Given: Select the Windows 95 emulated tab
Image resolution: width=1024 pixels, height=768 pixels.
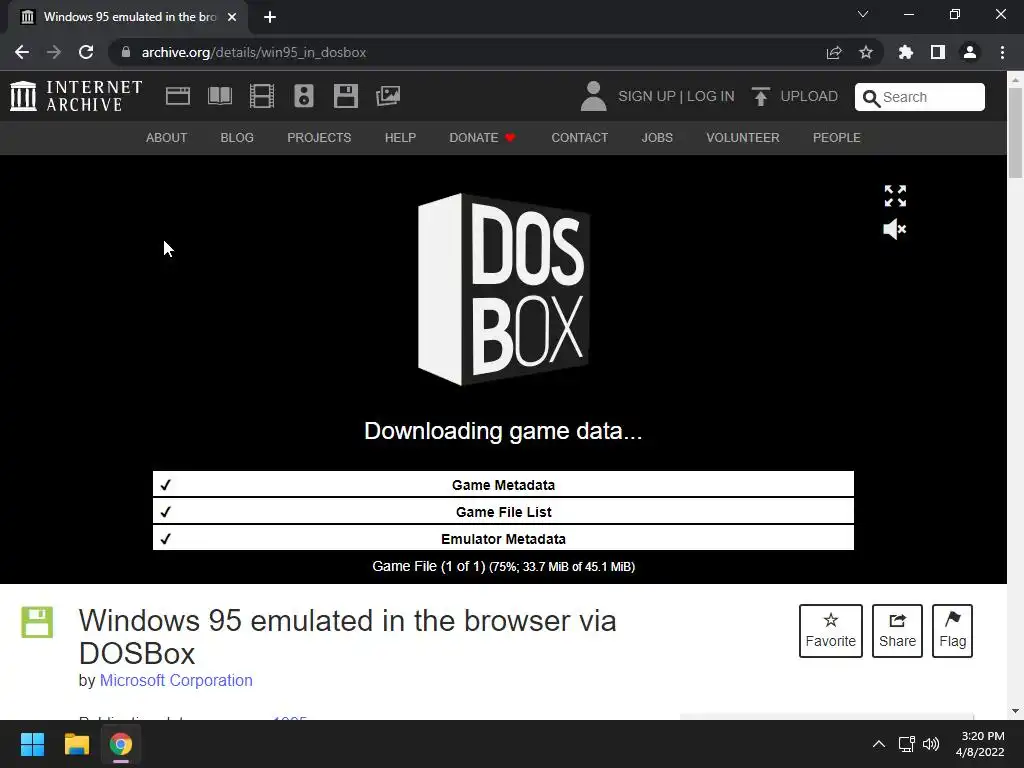Looking at the screenshot, I should coord(128,17).
